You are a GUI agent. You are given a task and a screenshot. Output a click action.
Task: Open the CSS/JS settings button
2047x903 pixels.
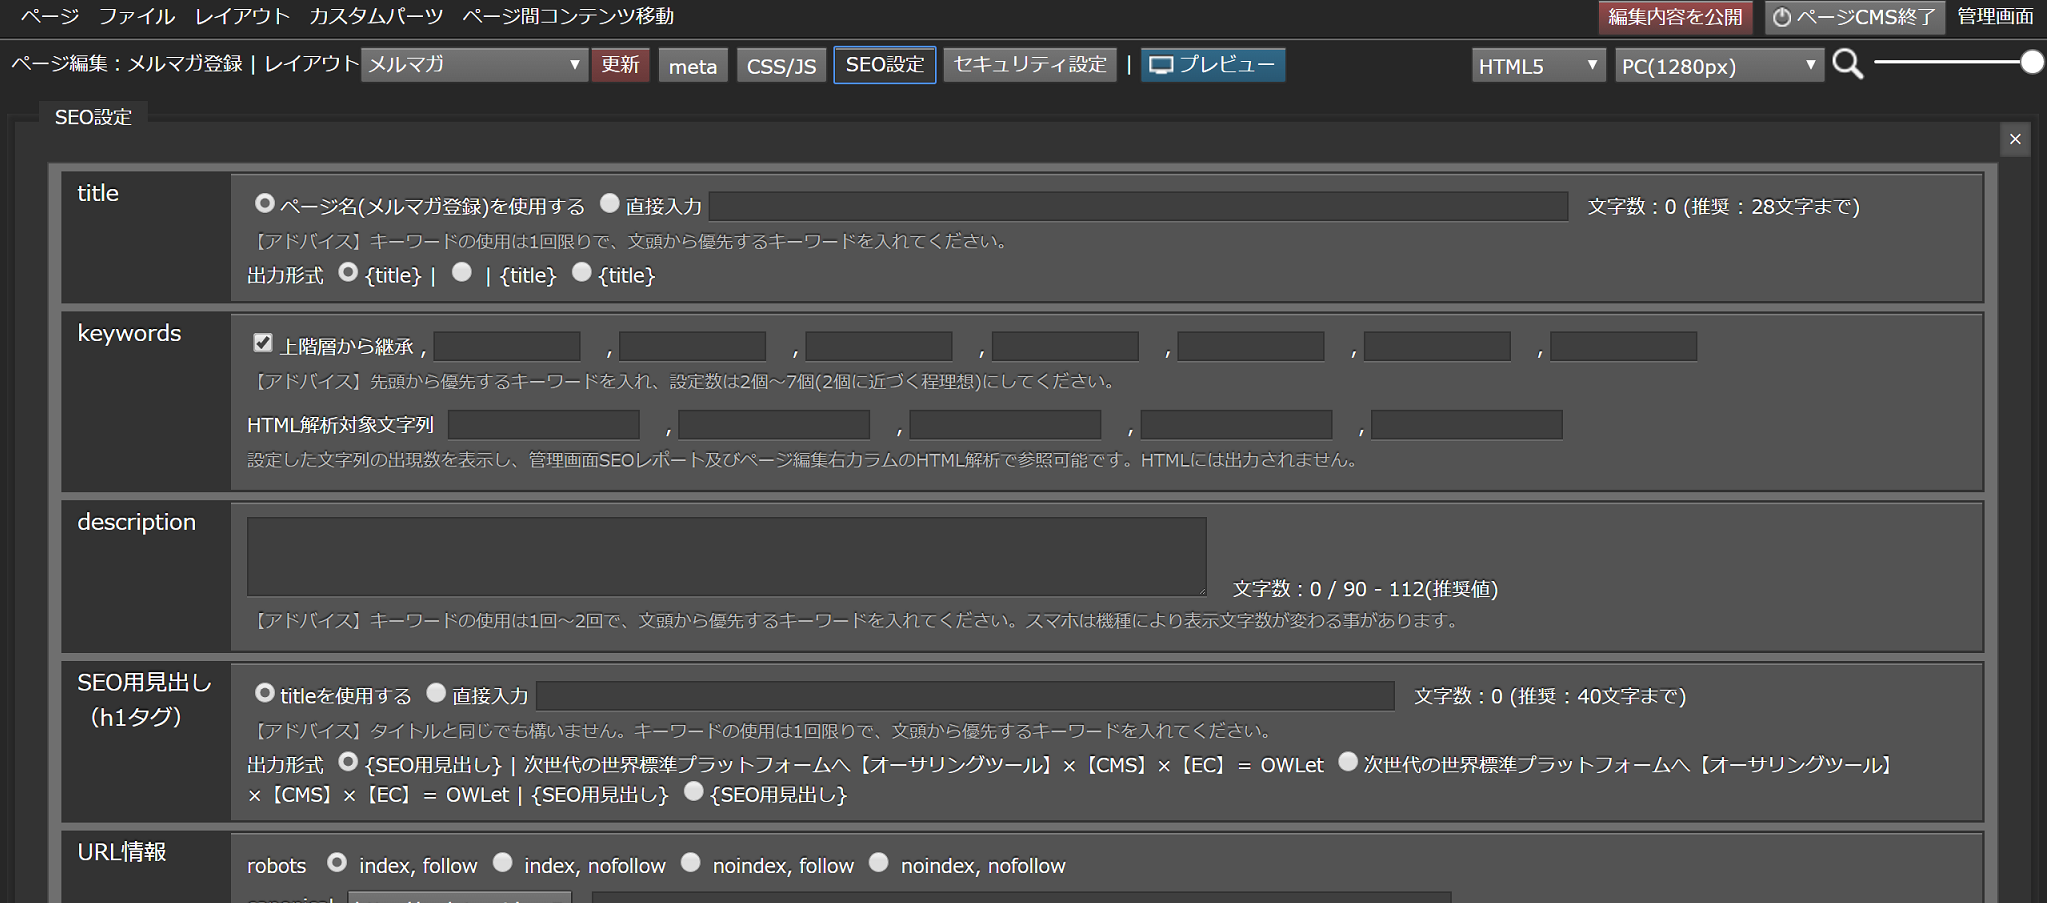coord(781,66)
